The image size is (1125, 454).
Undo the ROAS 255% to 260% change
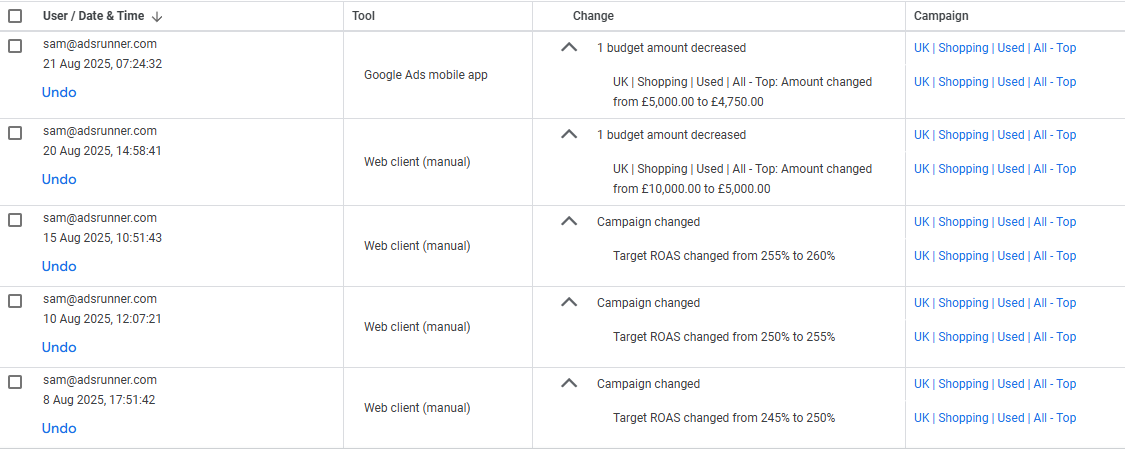click(x=59, y=266)
